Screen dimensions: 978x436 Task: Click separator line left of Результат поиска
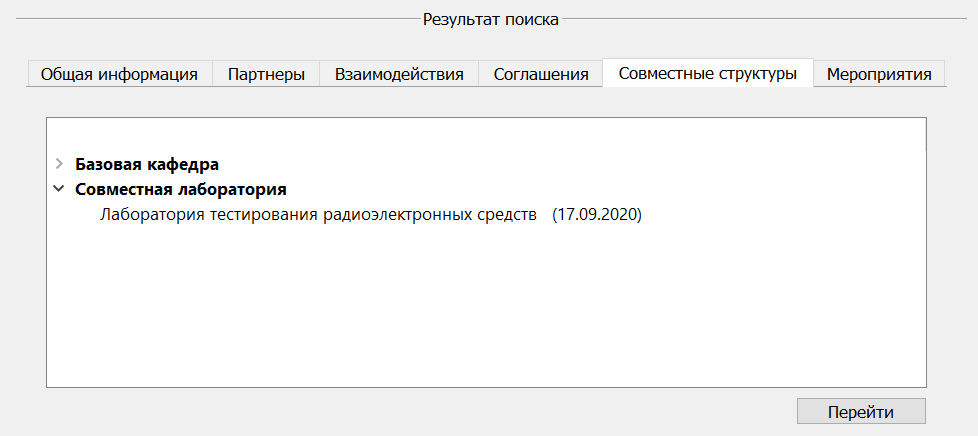pos(218,19)
